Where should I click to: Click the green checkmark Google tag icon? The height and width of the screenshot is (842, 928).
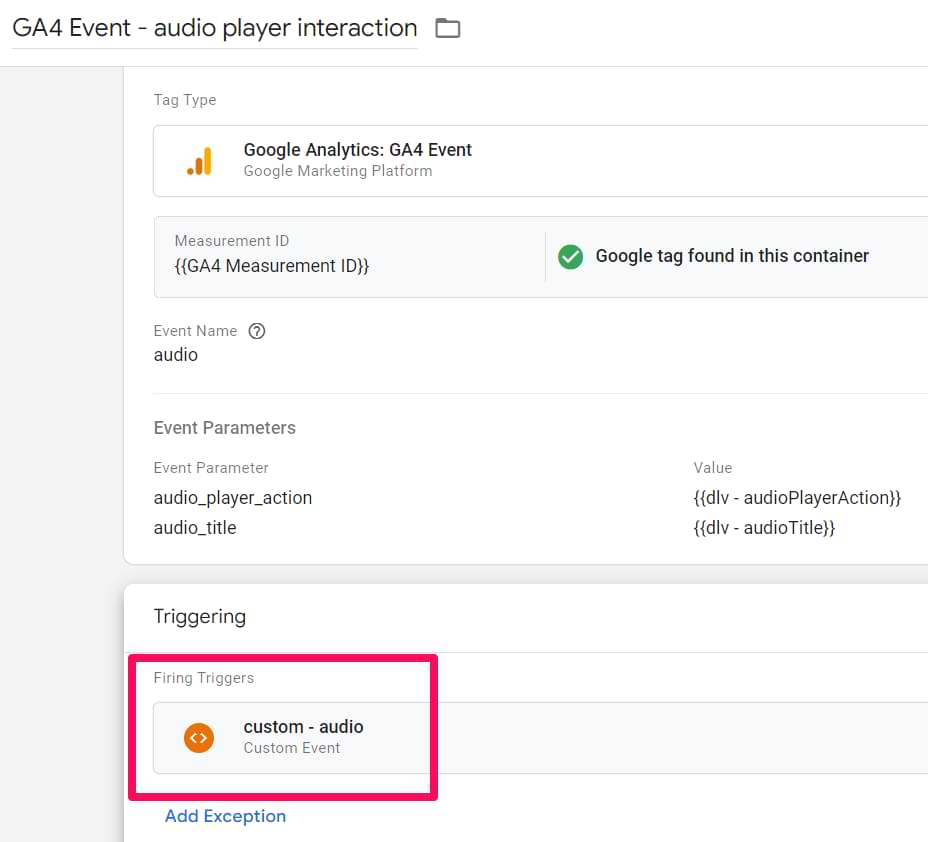pos(571,256)
